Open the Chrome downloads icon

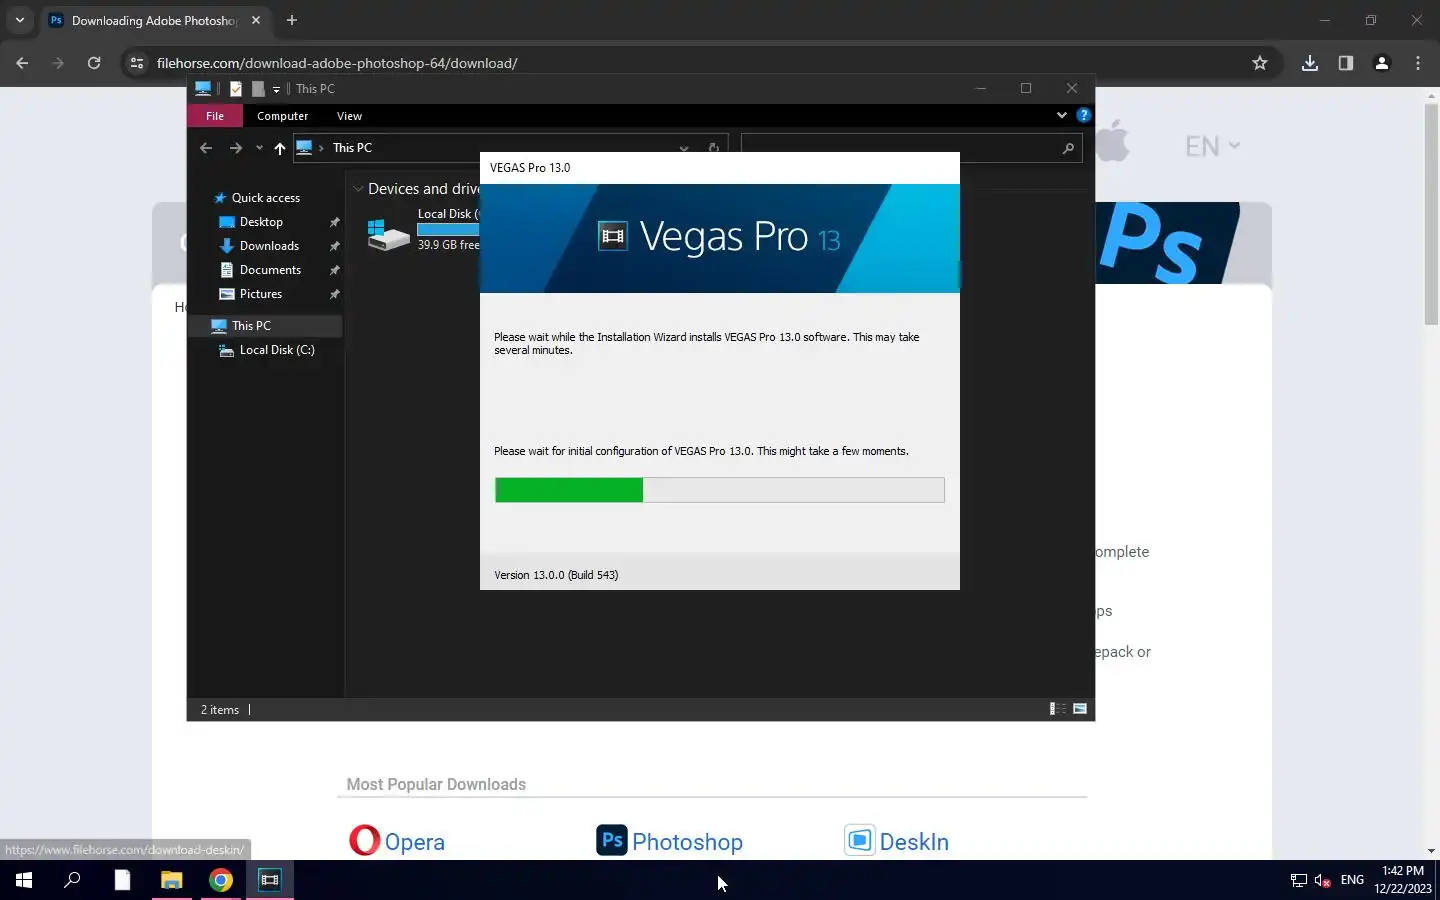(x=1310, y=63)
